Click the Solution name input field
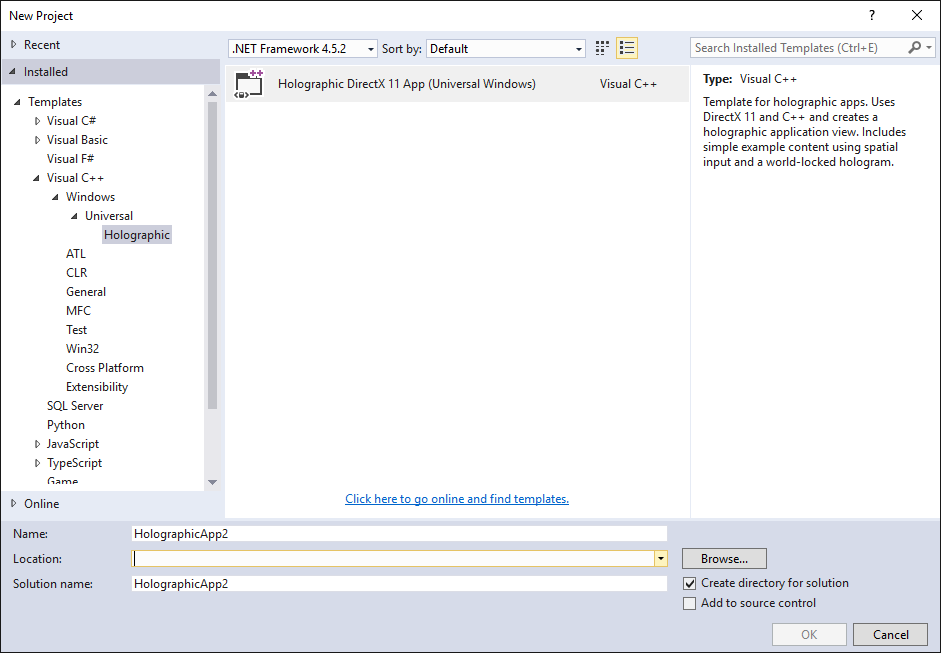 click(x=399, y=583)
